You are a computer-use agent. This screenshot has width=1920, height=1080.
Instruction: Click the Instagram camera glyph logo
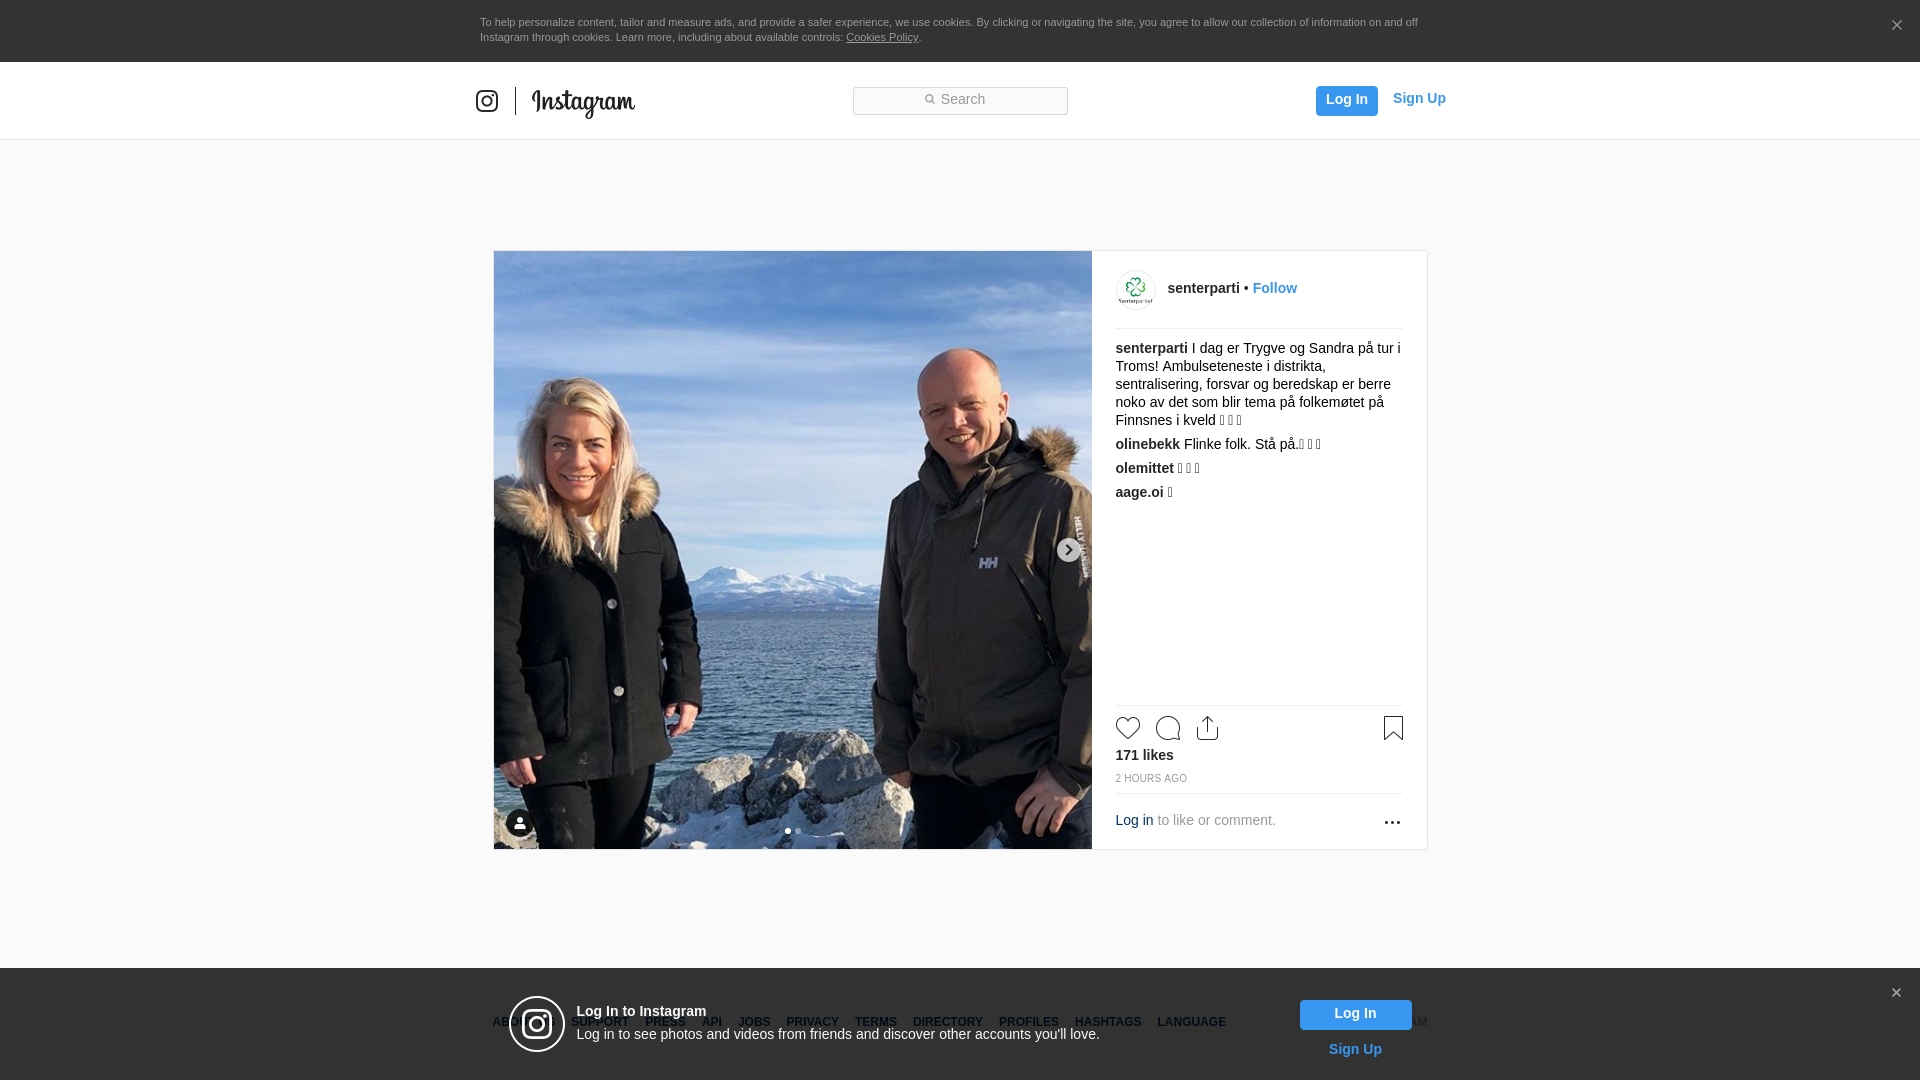(487, 101)
